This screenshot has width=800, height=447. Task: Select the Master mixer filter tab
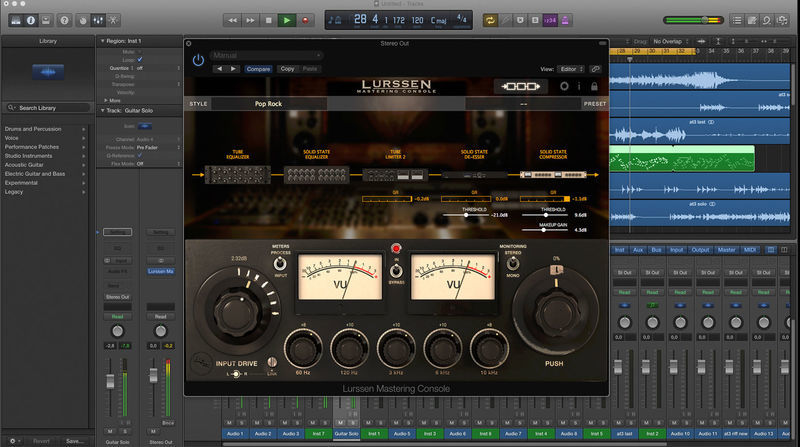(727, 250)
